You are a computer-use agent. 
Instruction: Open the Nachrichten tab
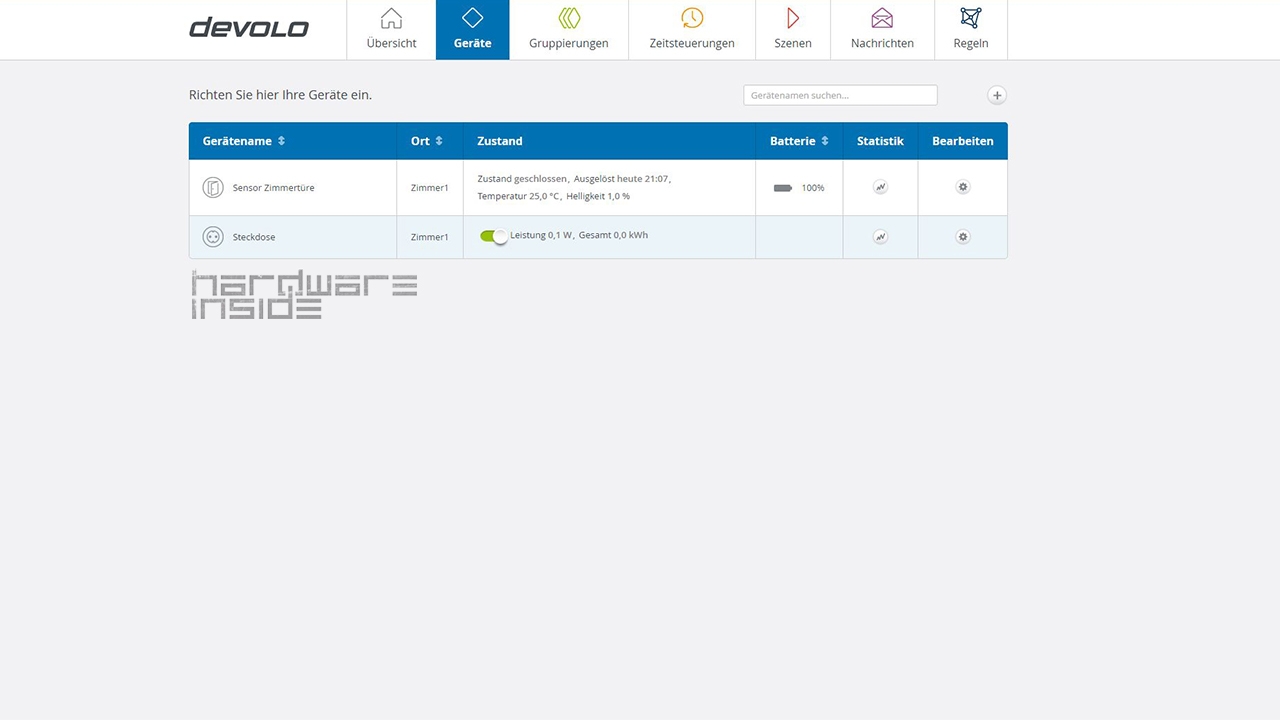[882, 30]
